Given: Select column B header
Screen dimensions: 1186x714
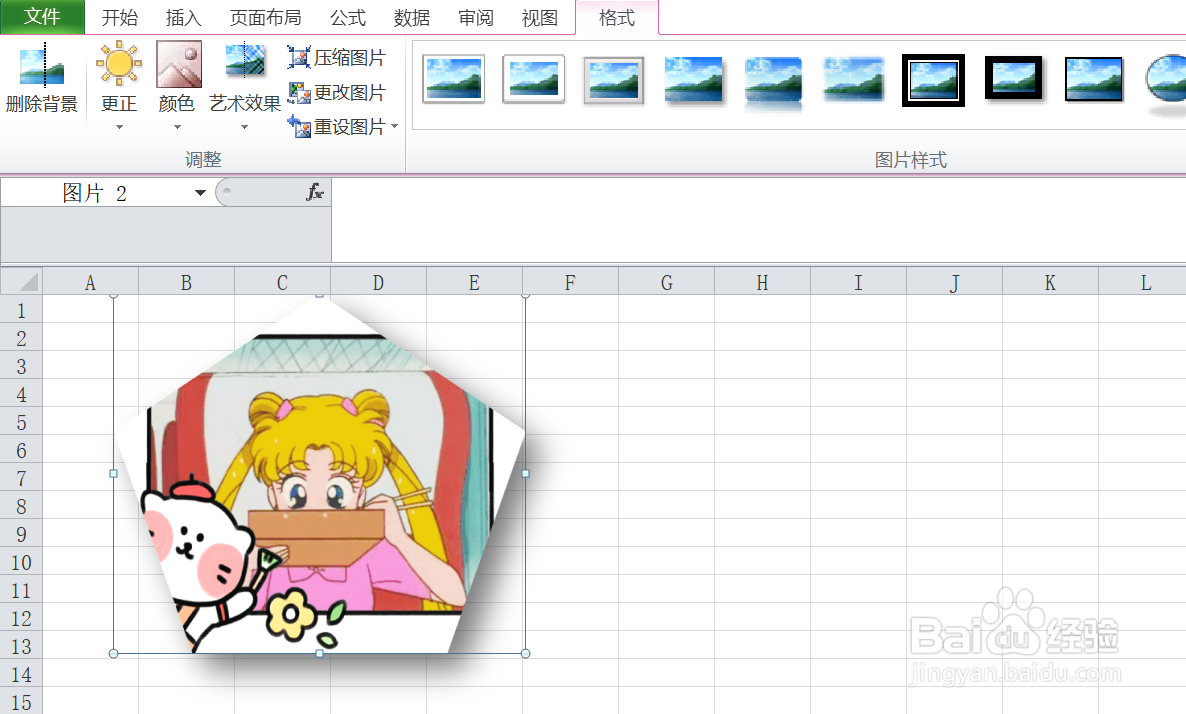Looking at the screenshot, I should pos(186,283).
